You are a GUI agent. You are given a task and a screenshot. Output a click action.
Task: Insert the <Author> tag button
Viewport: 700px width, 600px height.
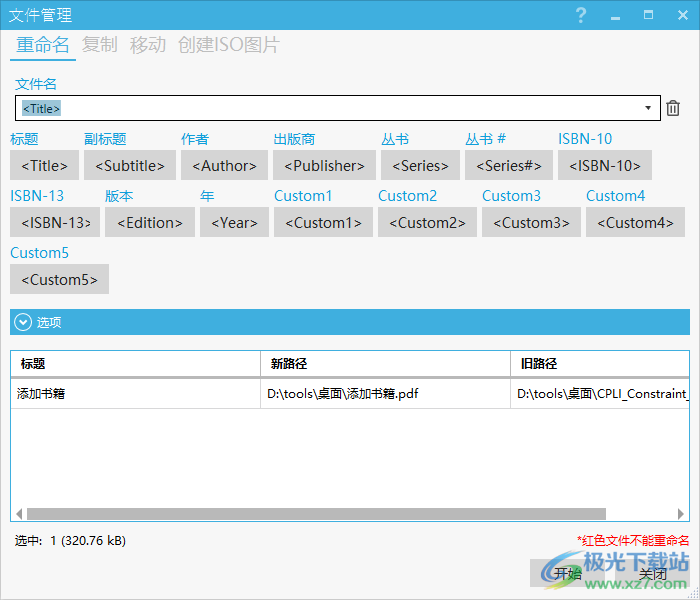point(224,165)
